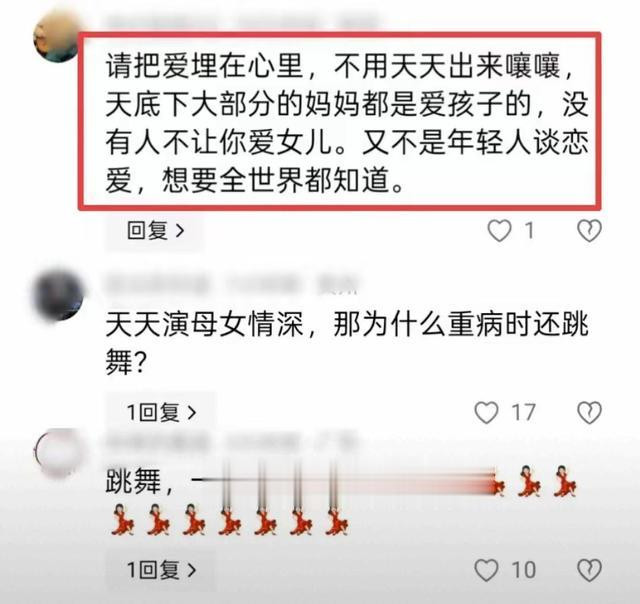Viewport: 640px width, 604px height.
Task: Click the chevron next to first 回复
Action: [x=180, y=231]
